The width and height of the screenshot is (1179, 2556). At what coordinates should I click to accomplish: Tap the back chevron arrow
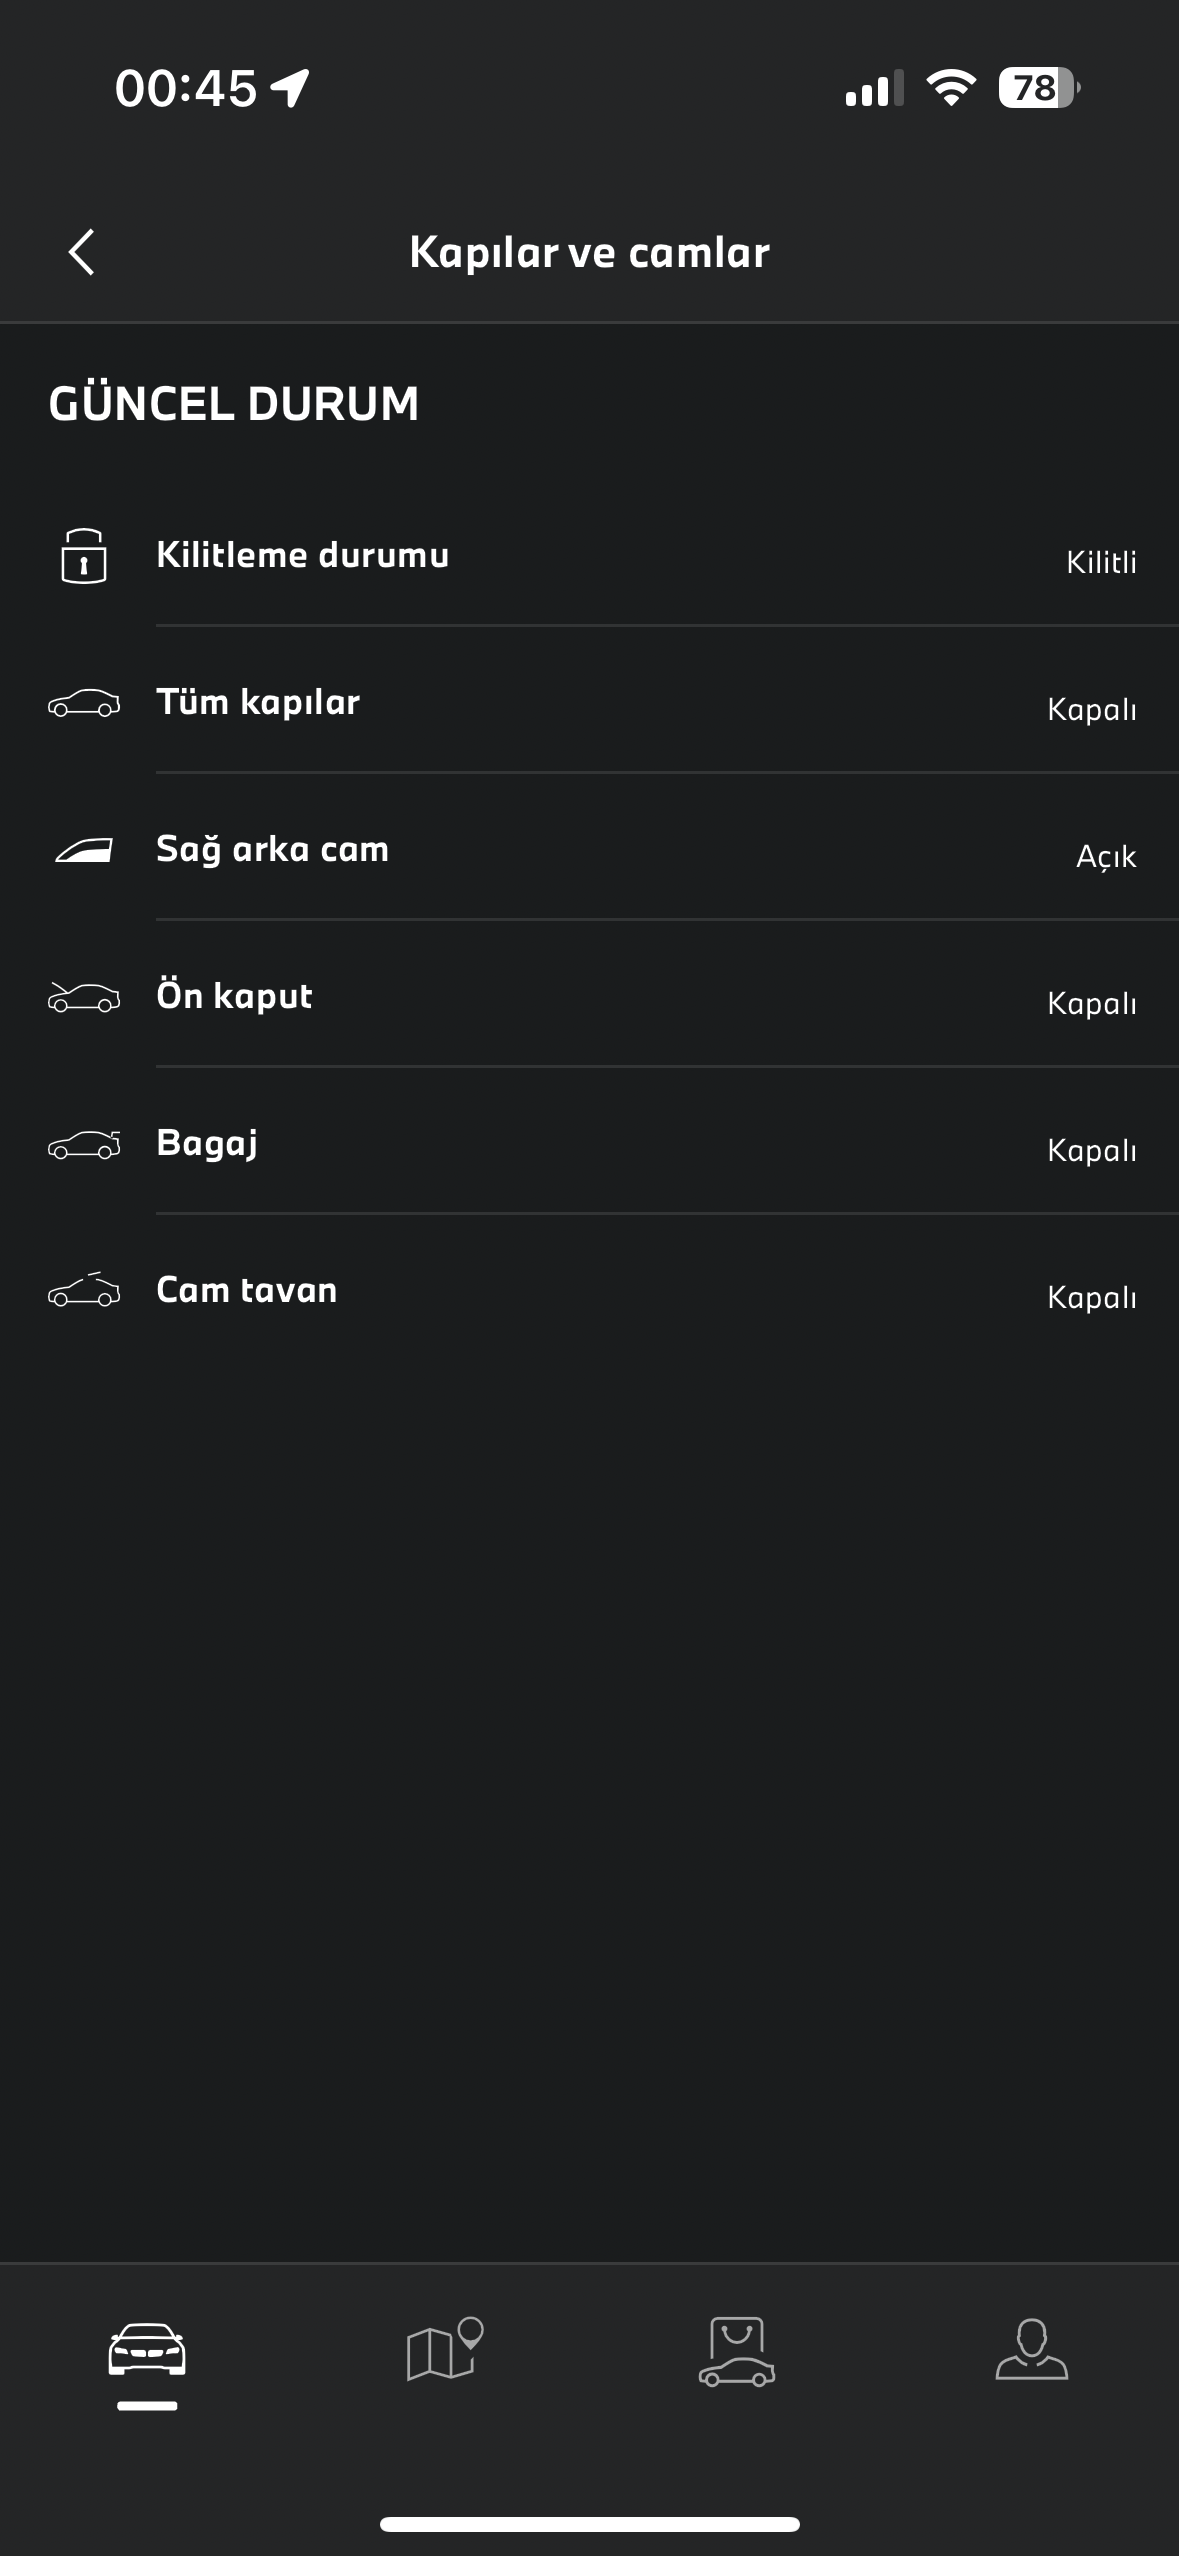[x=82, y=252]
